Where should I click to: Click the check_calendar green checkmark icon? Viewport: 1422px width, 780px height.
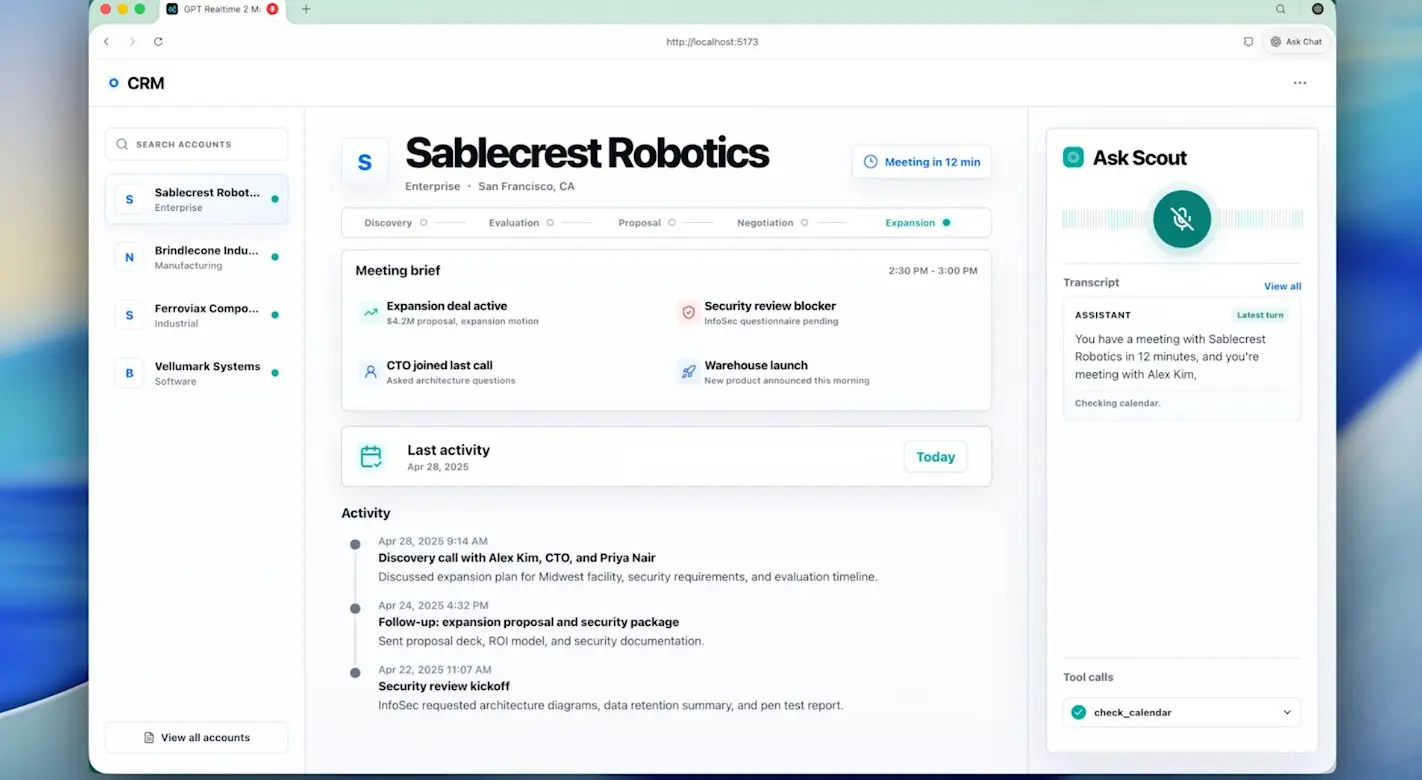click(1078, 713)
